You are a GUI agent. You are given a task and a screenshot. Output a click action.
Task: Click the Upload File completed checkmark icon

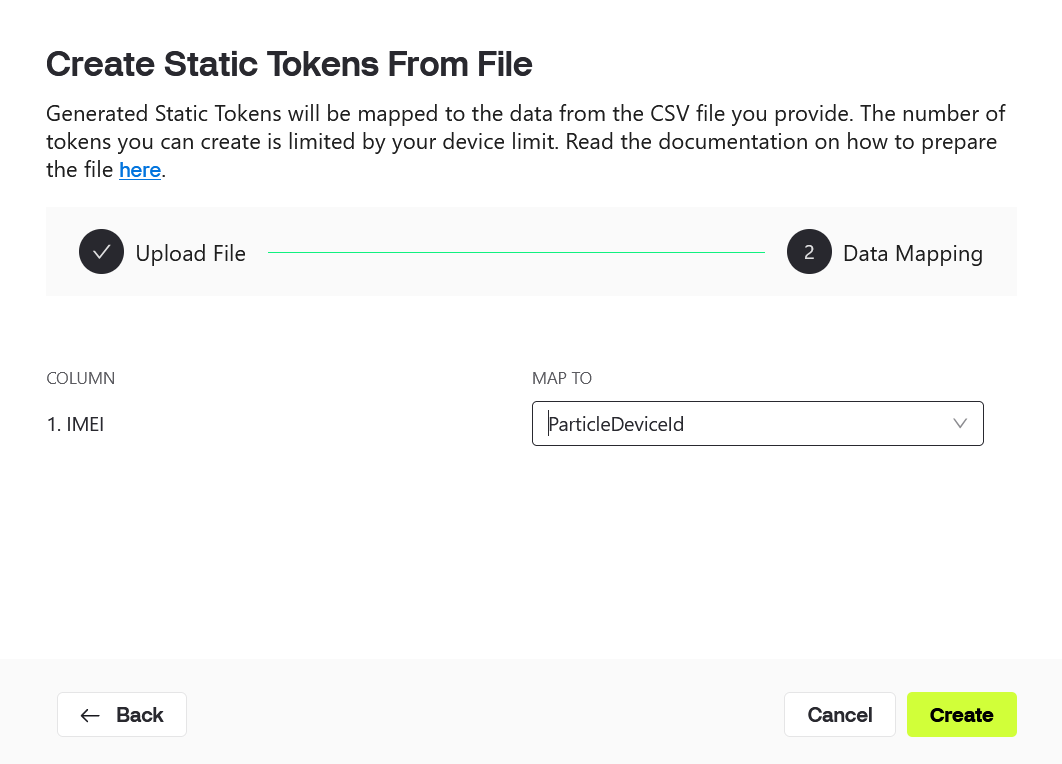coord(102,252)
